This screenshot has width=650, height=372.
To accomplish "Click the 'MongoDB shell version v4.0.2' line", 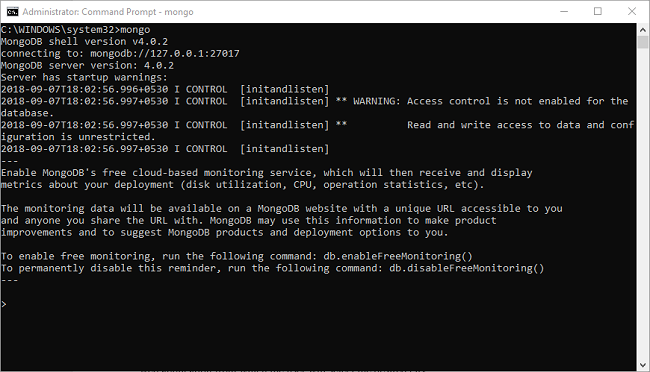I will point(84,41).
